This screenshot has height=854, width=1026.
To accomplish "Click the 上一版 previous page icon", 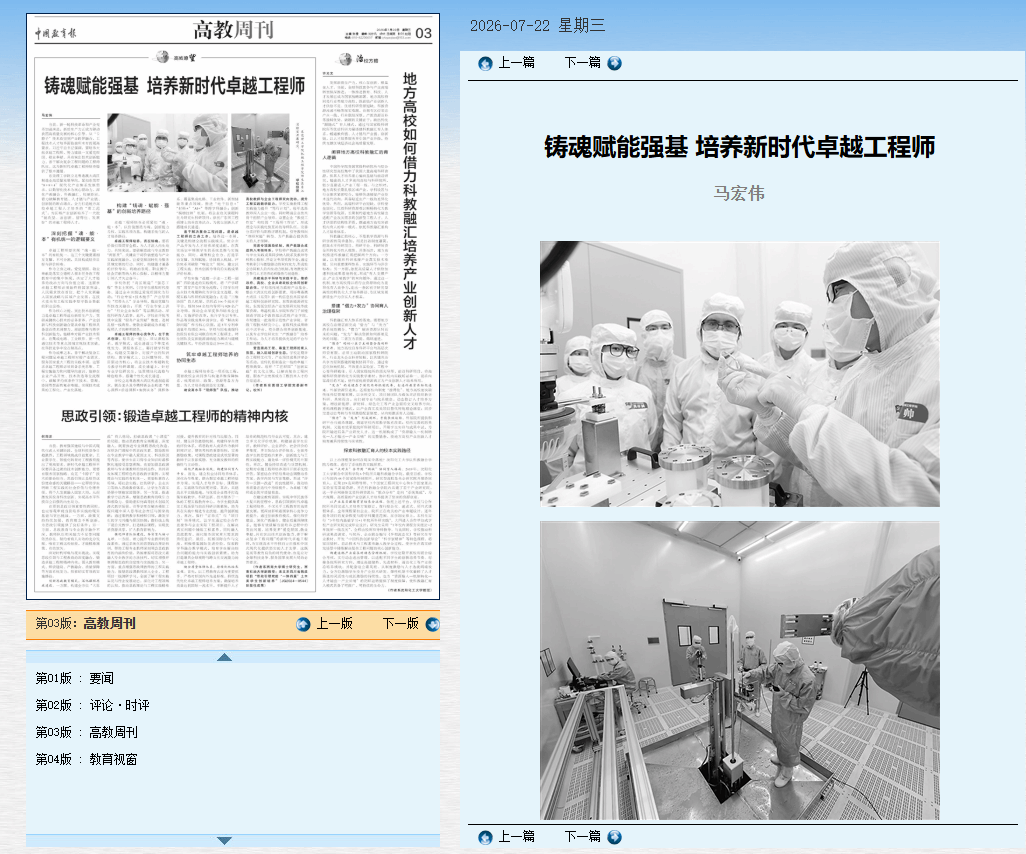I will coord(303,624).
